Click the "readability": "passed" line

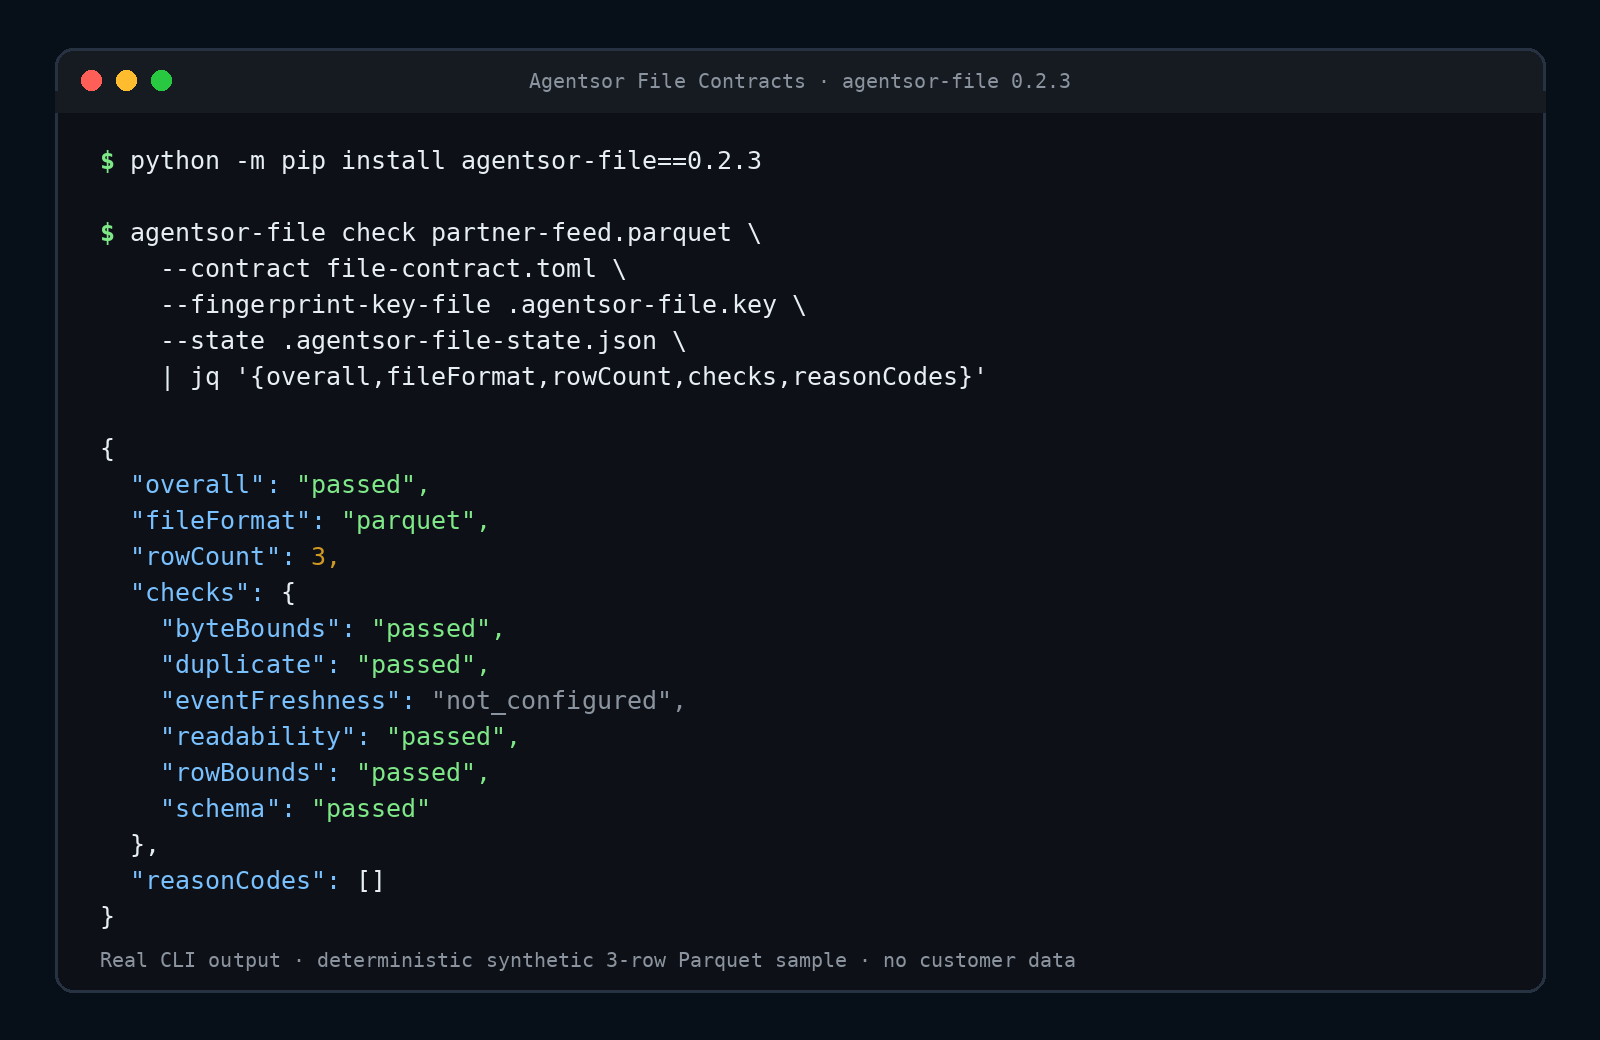click(341, 737)
